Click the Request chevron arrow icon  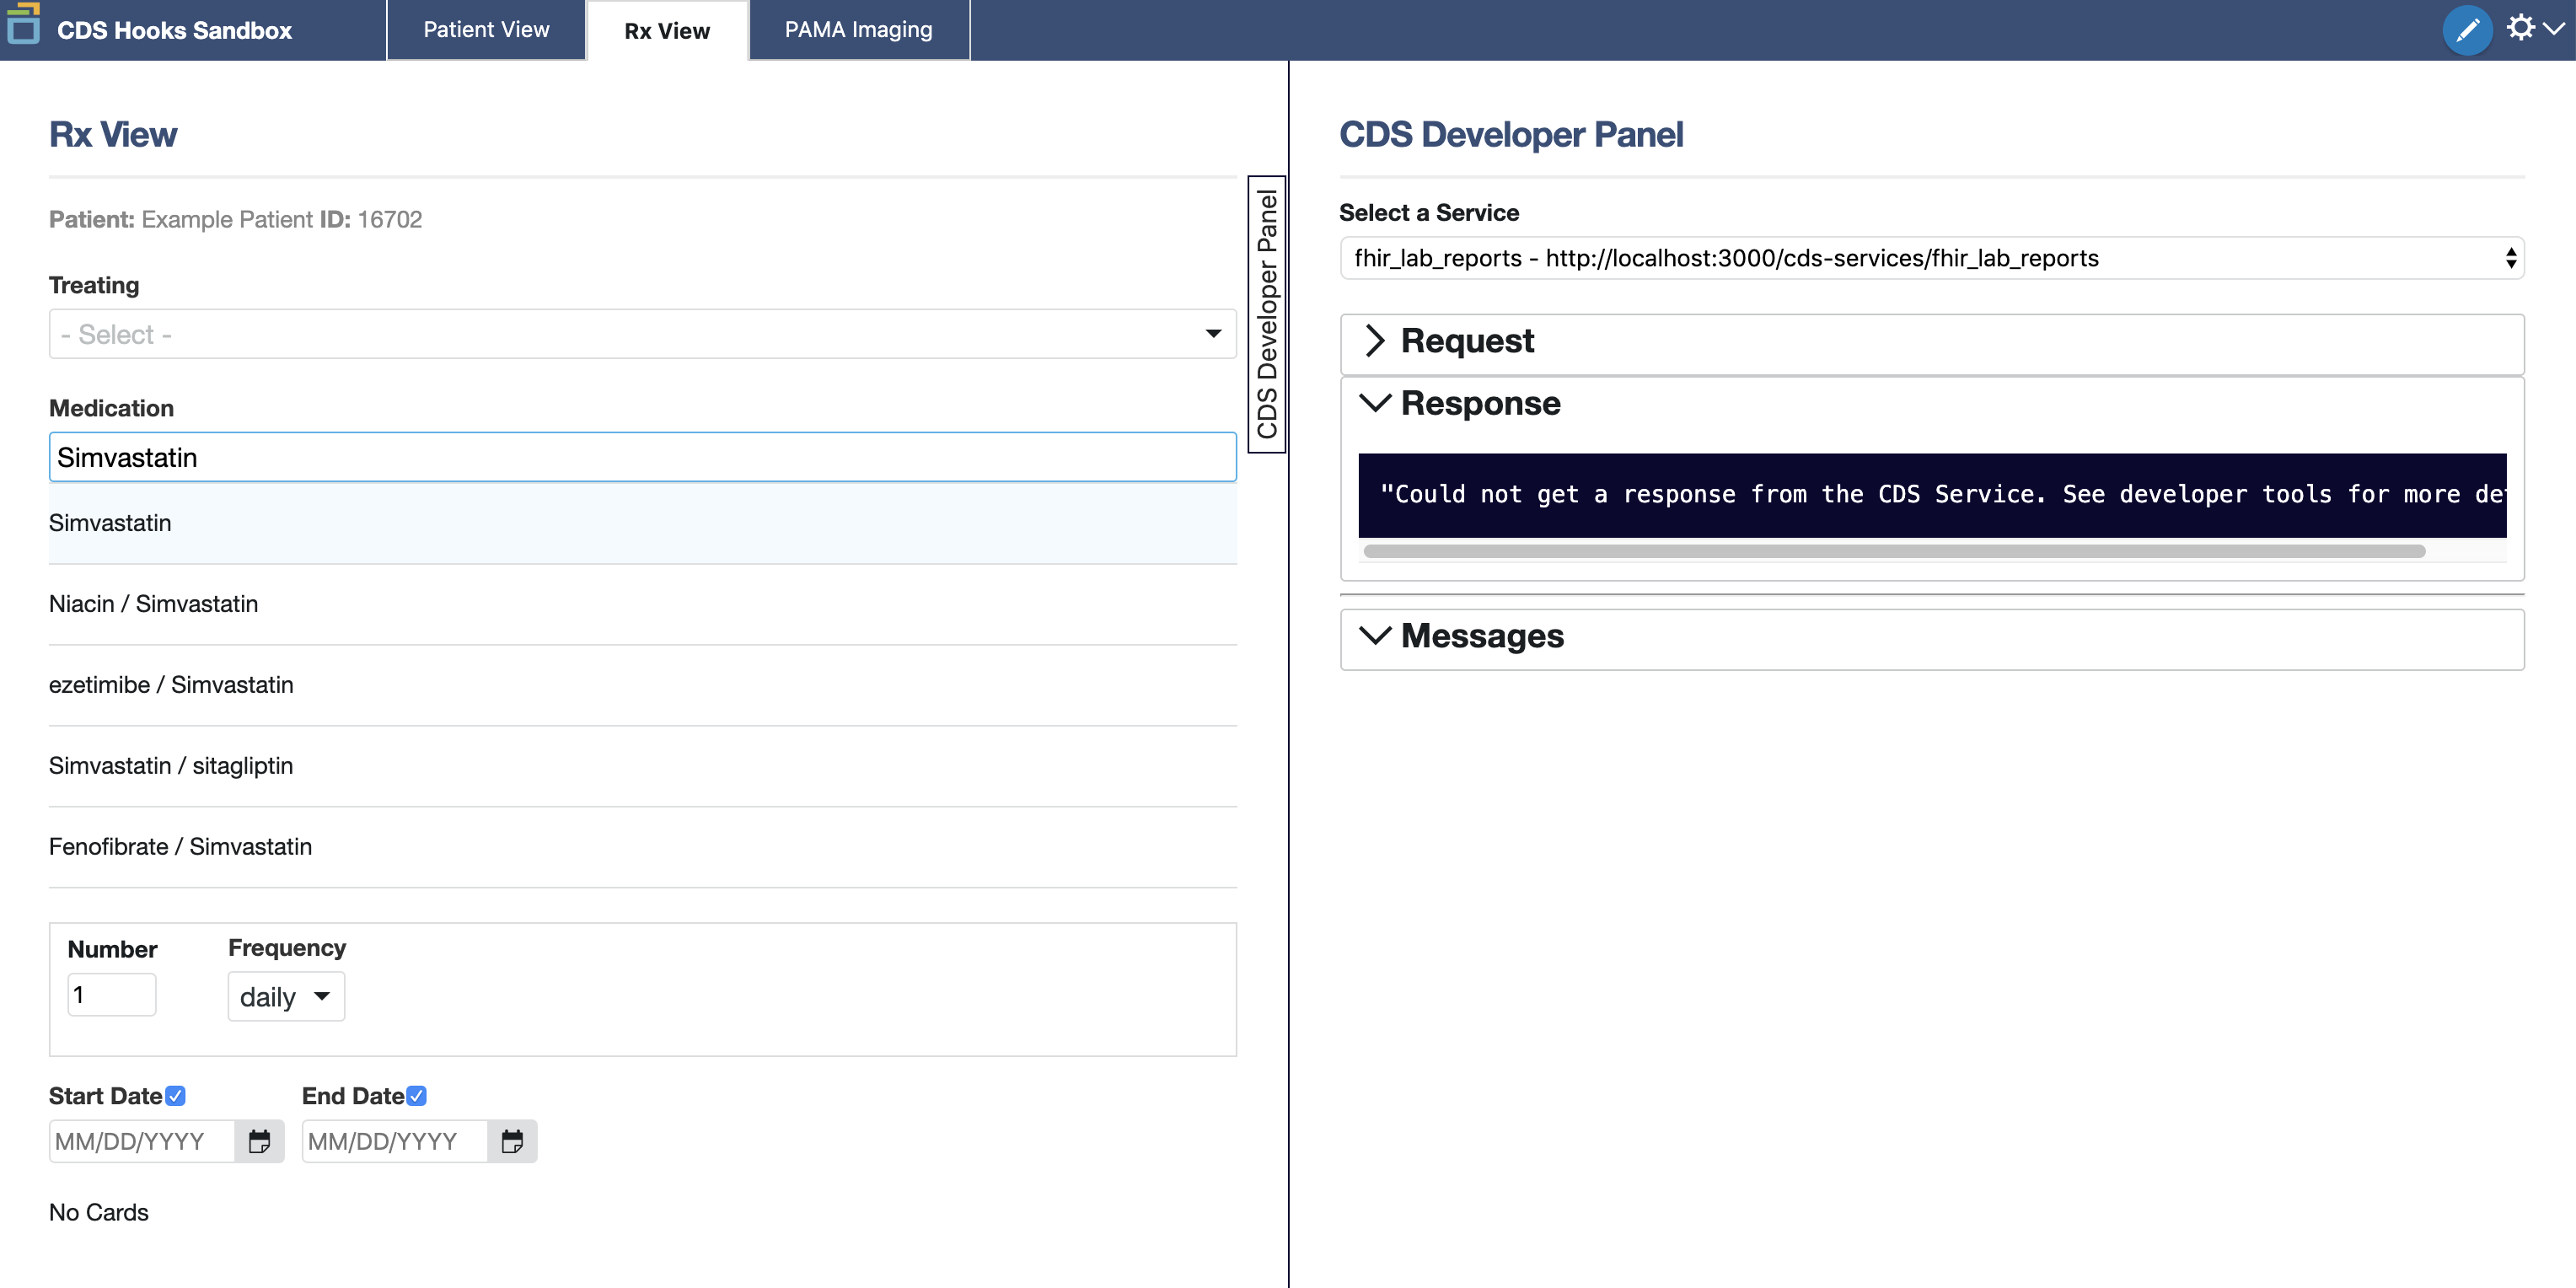(1375, 341)
